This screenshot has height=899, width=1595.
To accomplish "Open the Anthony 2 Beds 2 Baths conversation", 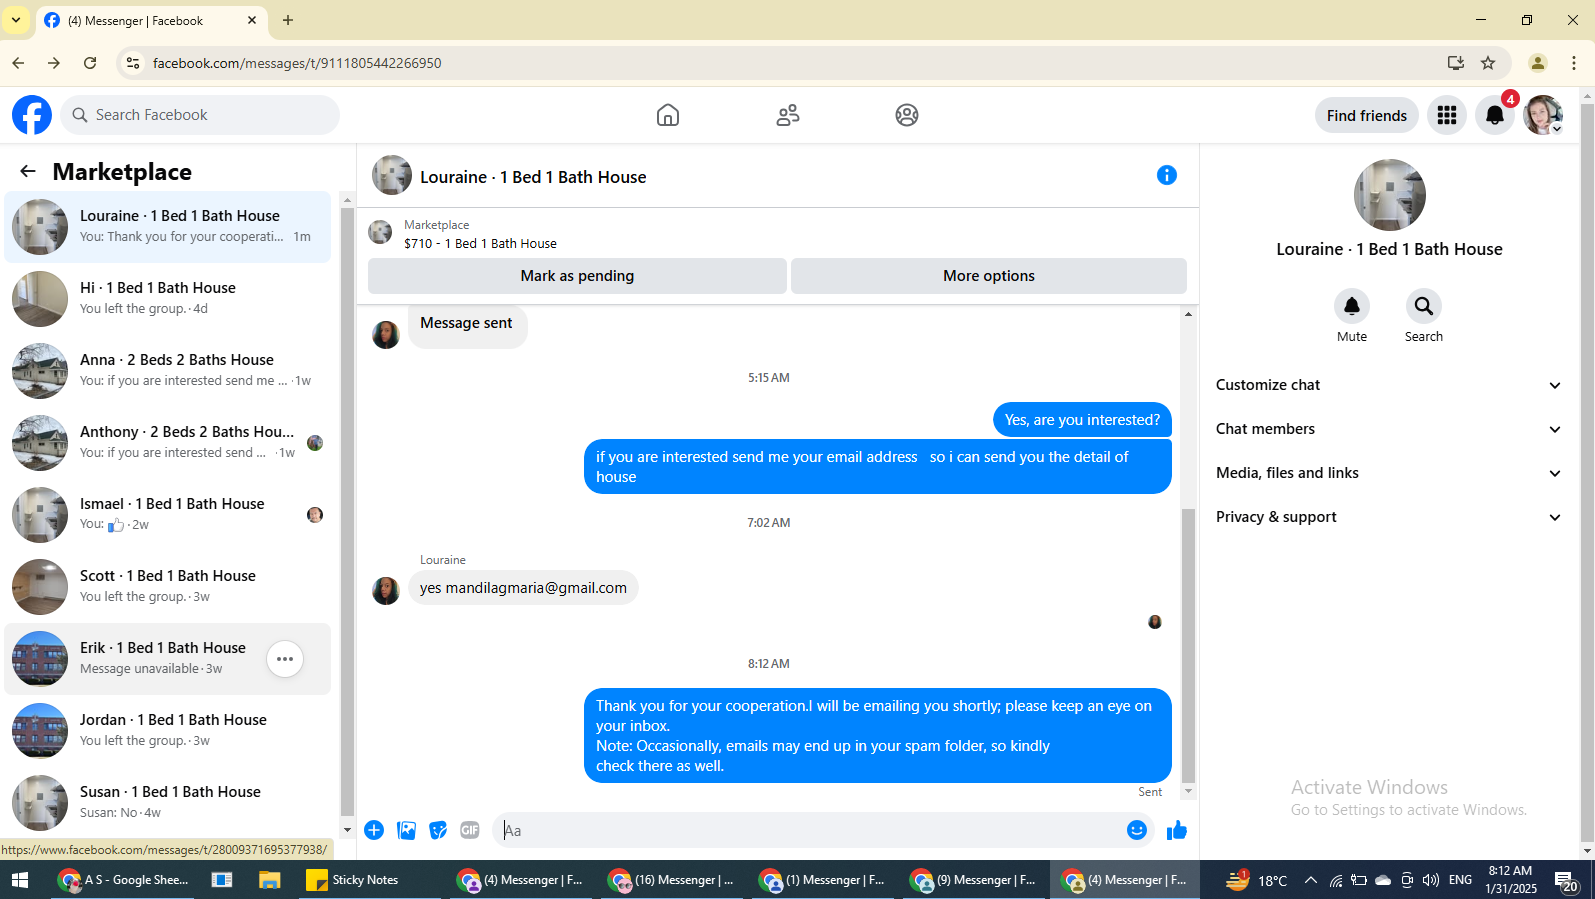I will (x=168, y=443).
